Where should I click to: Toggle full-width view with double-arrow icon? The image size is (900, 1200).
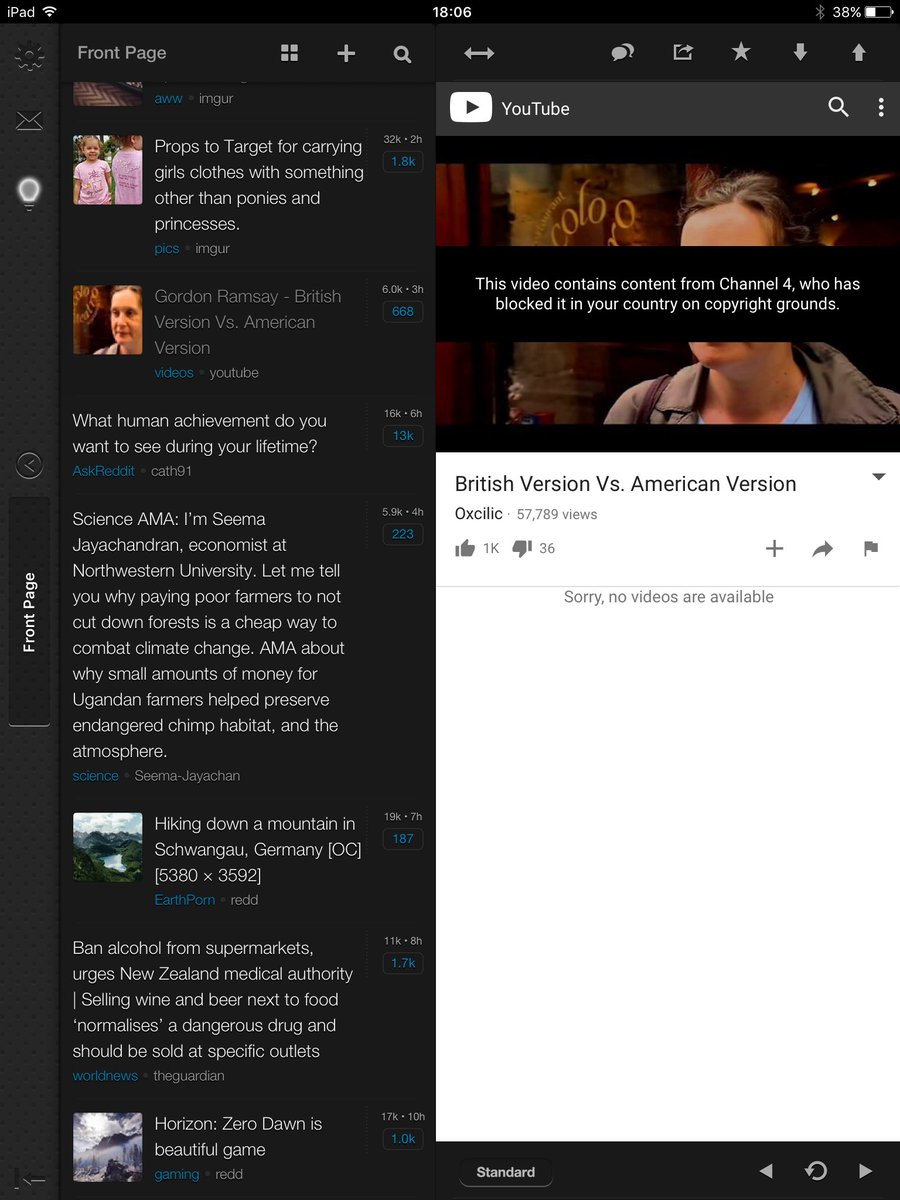pos(480,53)
